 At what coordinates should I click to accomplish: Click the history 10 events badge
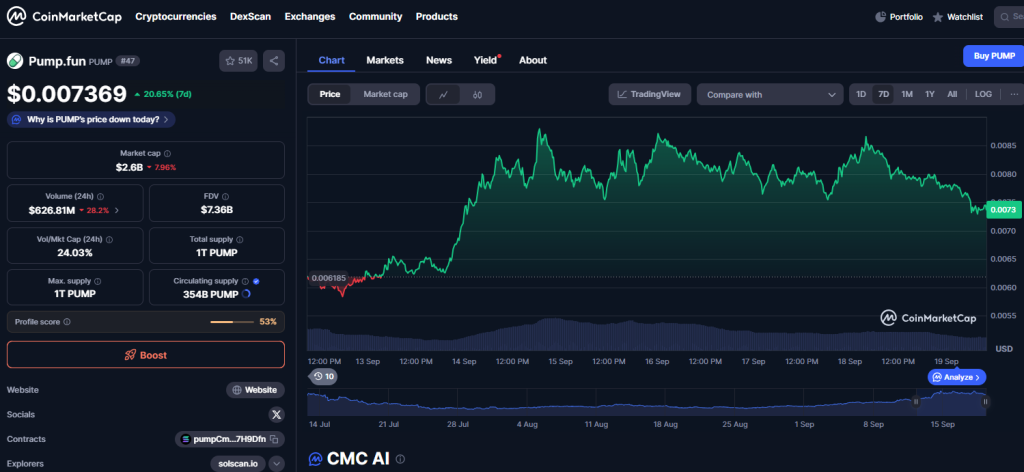tap(323, 376)
